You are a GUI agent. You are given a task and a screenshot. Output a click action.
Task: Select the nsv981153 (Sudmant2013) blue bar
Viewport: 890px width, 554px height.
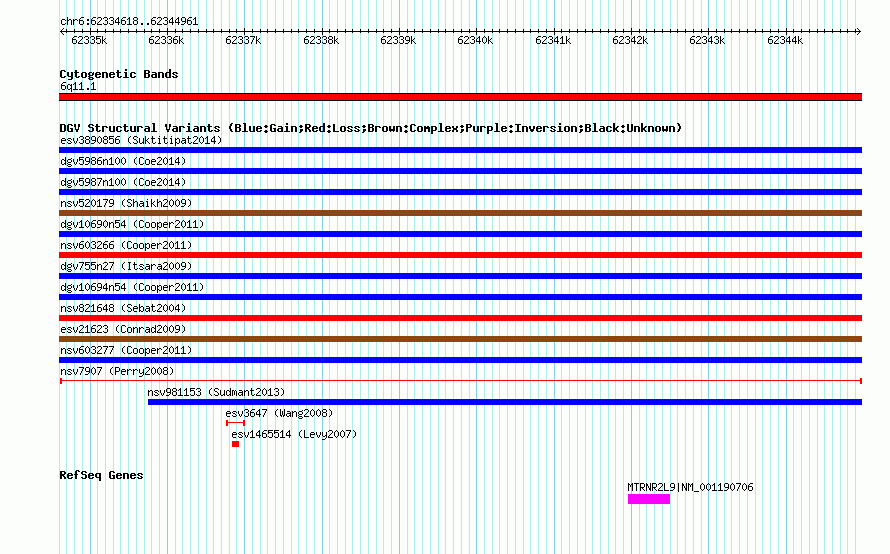[x=505, y=402]
